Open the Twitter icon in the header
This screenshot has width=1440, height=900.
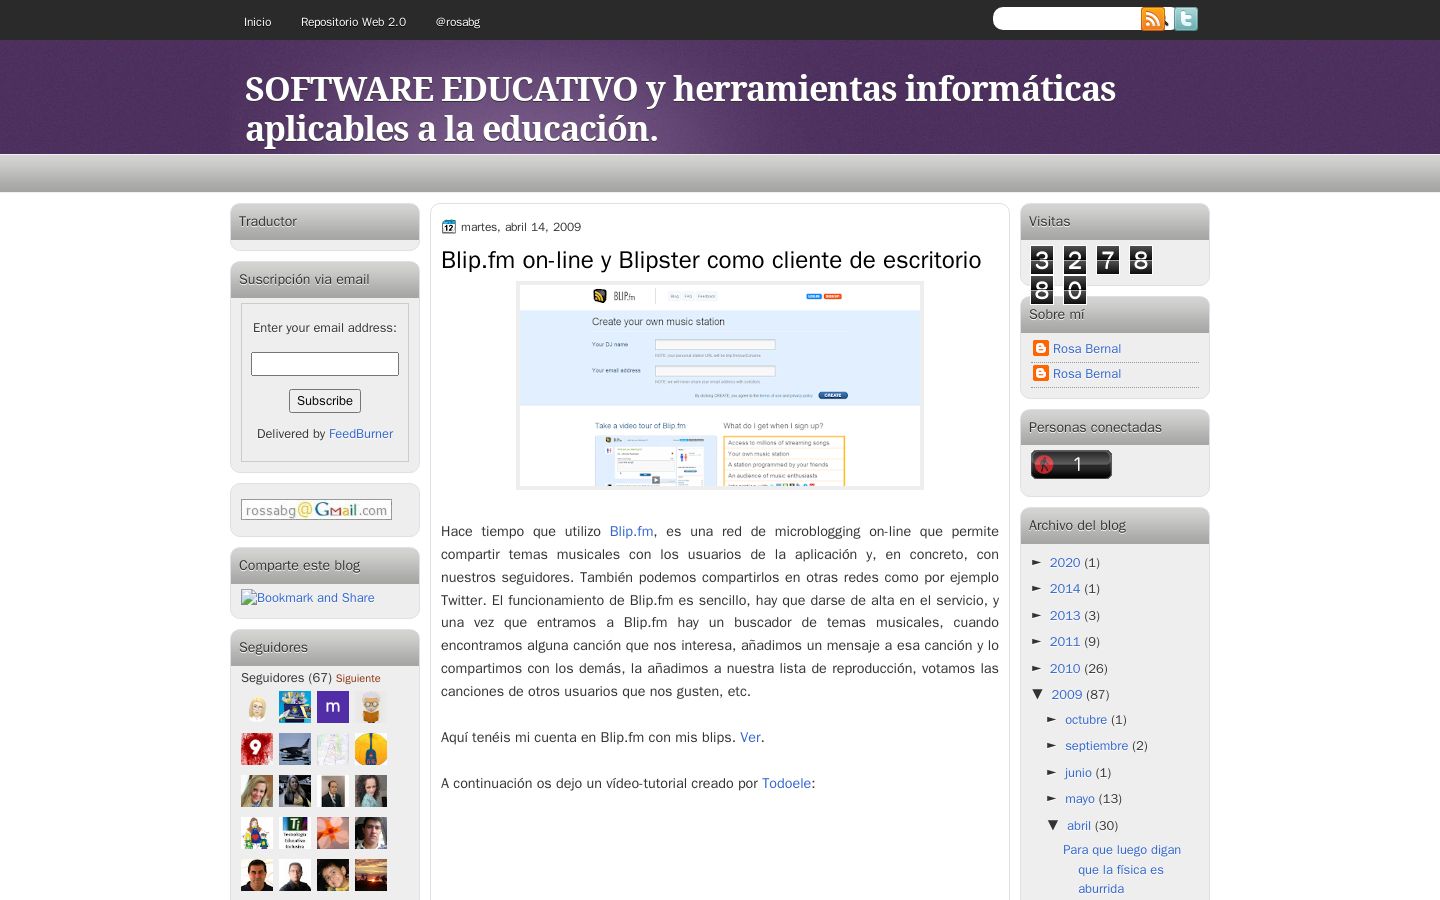[x=1186, y=19]
